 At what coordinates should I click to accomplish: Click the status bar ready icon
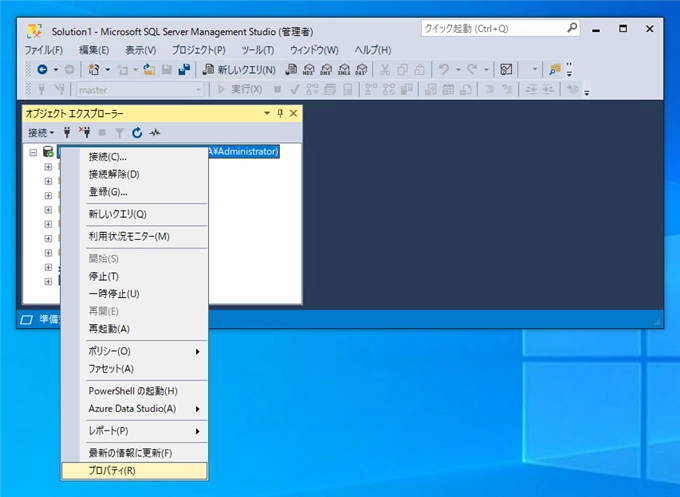pyautogui.click(x=26, y=320)
